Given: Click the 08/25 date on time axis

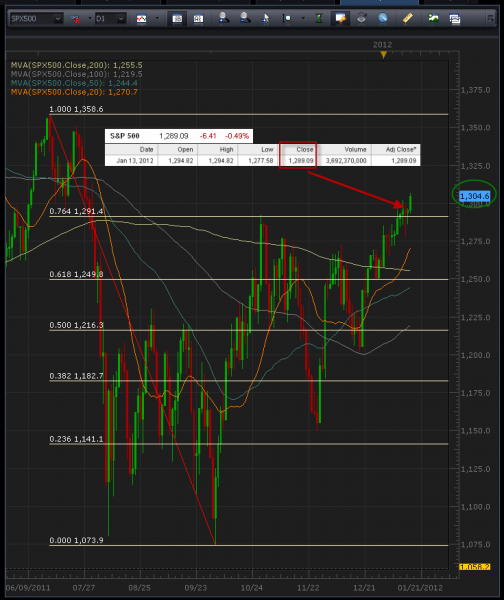Looking at the screenshot, I should pos(140,588).
